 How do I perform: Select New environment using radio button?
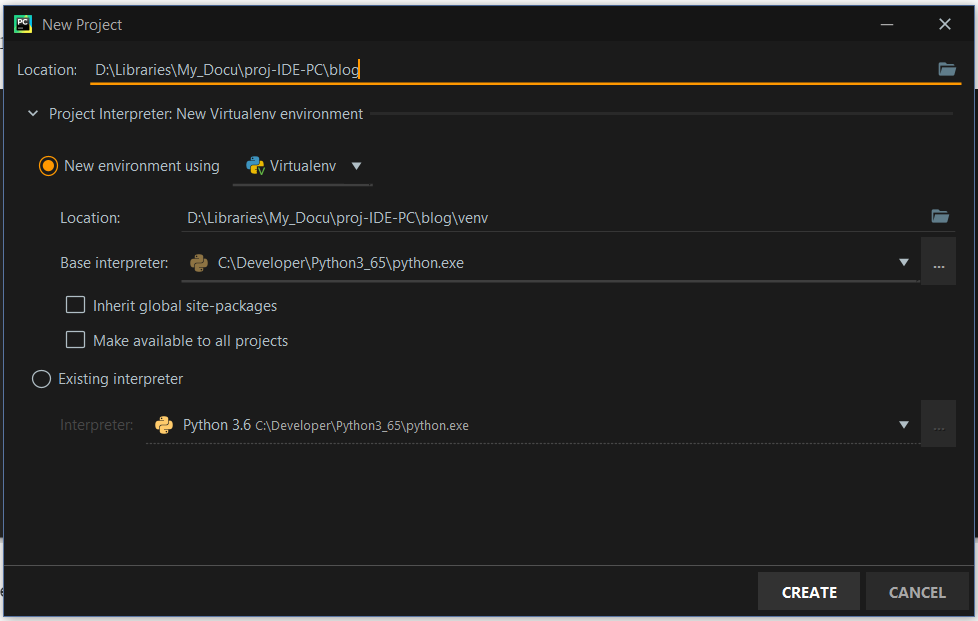pos(48,166)
